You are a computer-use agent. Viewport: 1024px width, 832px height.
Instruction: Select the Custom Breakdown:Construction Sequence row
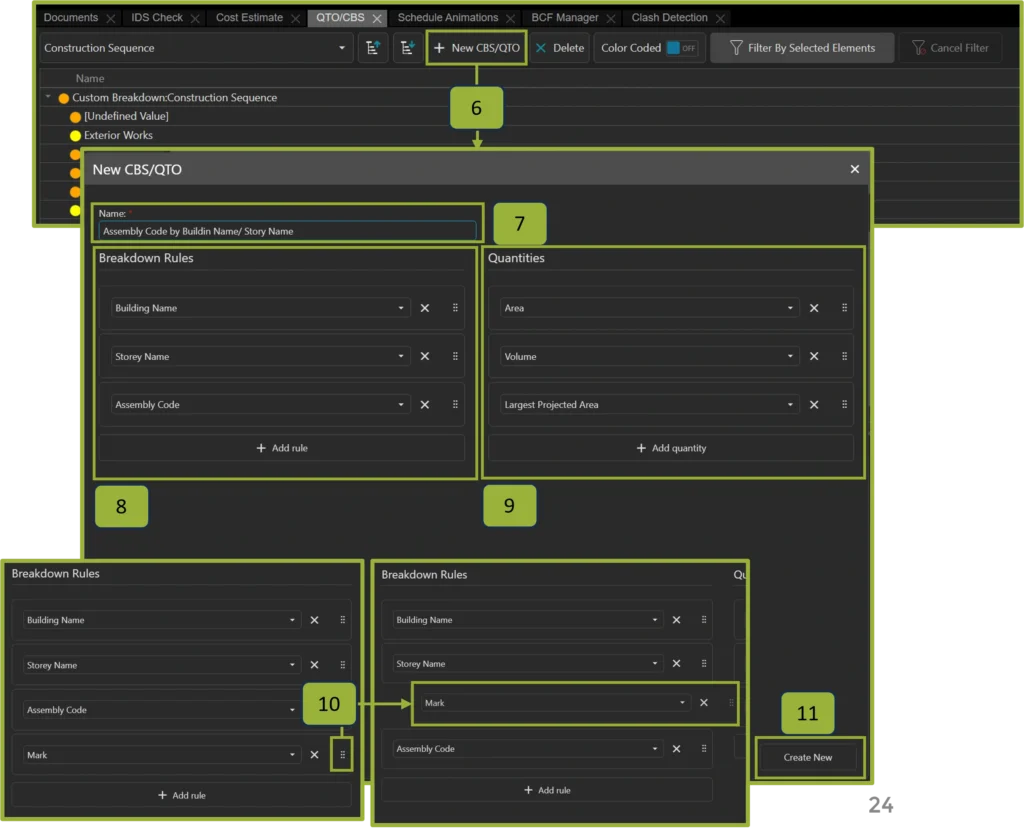pos(174,97)
